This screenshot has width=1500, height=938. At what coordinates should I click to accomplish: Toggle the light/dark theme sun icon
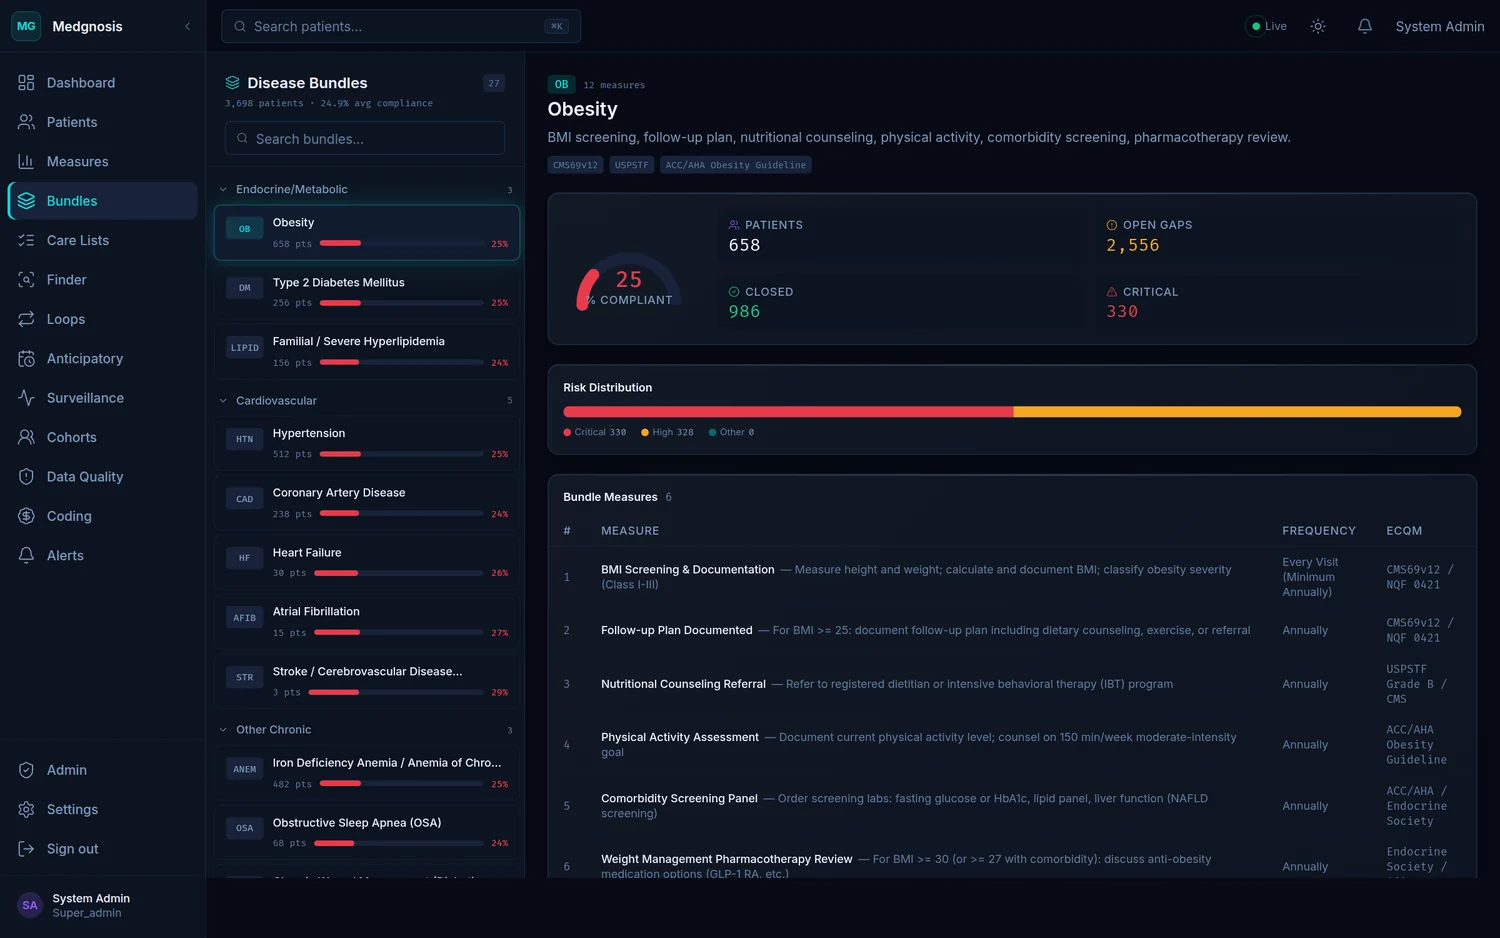point(1318,26)
